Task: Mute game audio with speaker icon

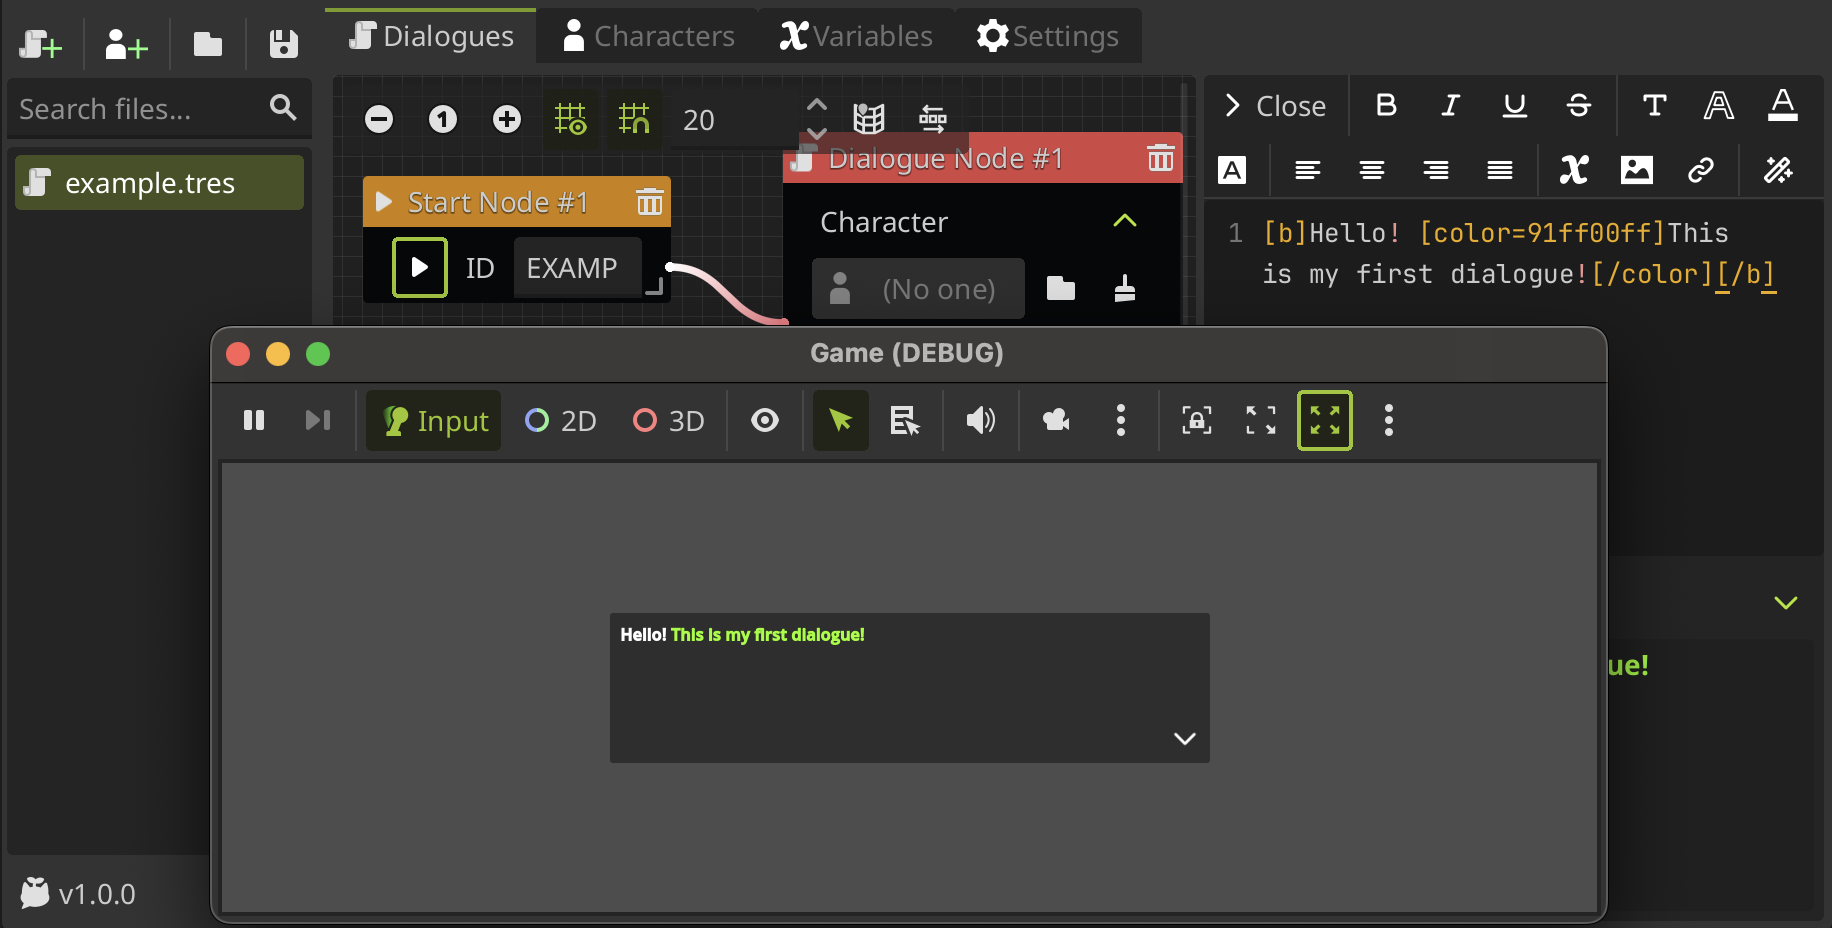Action: pyautogui.click(x=980, y=421)
